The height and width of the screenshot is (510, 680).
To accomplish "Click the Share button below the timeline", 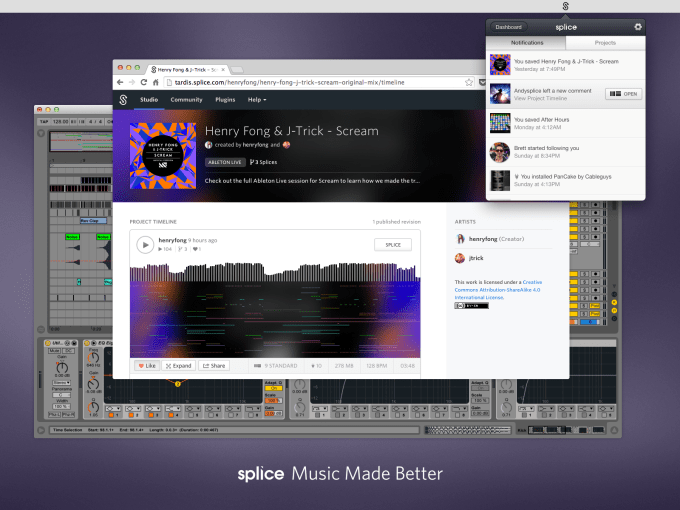I will (214, 366).
